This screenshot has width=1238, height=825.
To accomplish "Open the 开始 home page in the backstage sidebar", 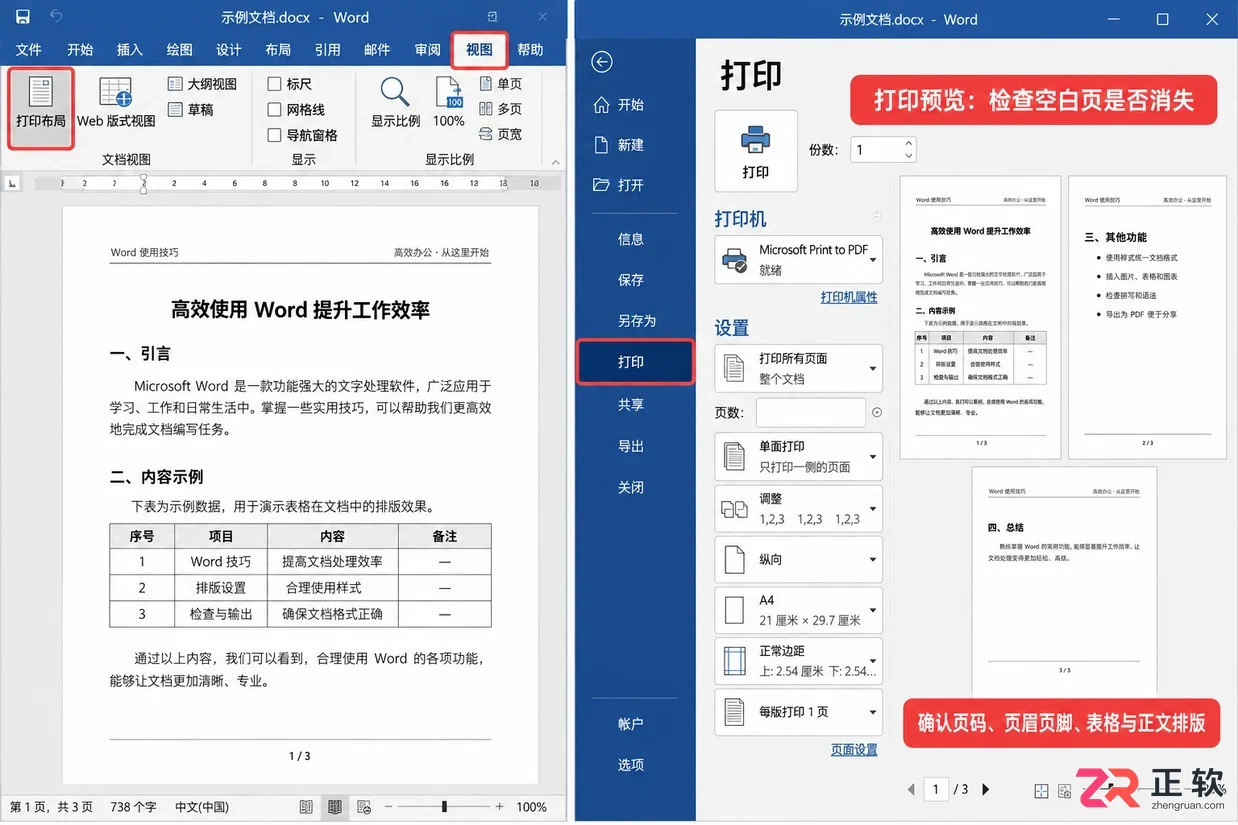I will (x=619, y=105).
